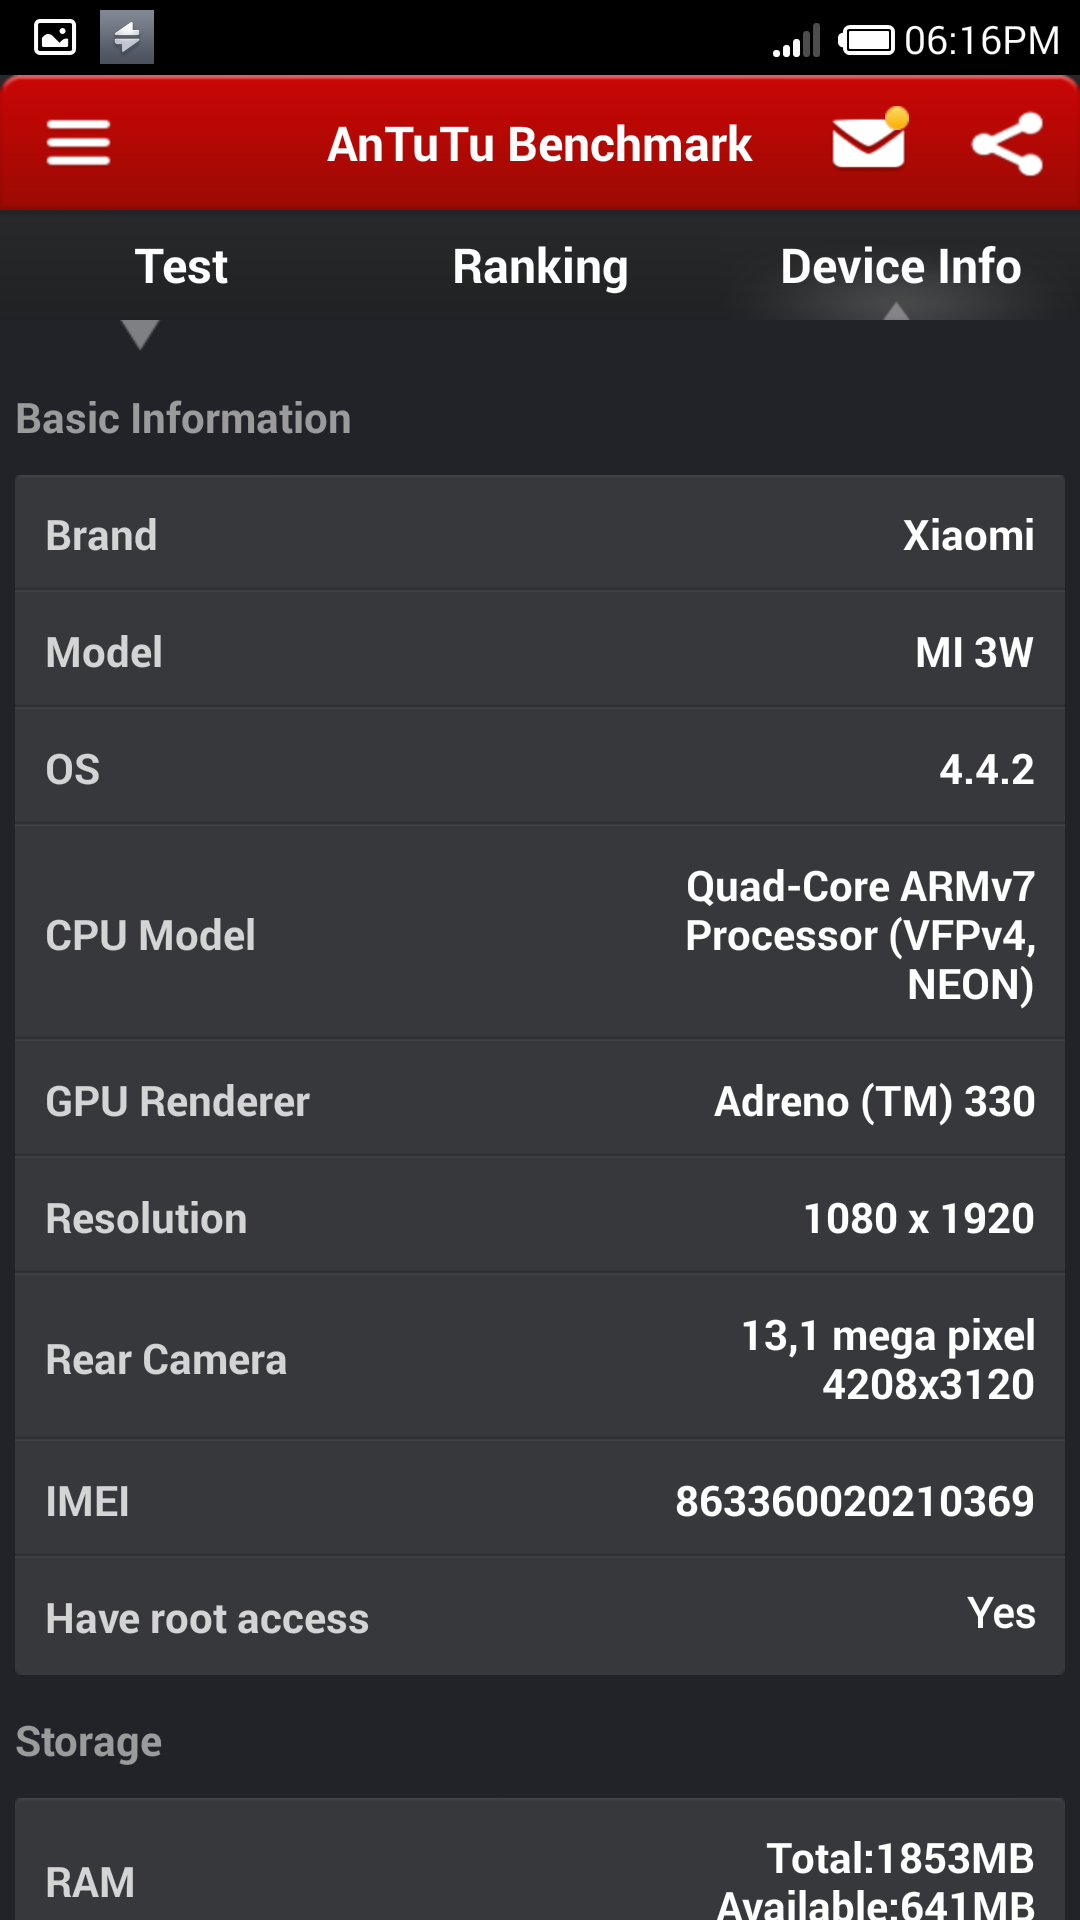1080x1920 pixels.
Task: Tap the AnTuTu Benchmark title
Action: [x=540, y=144]
